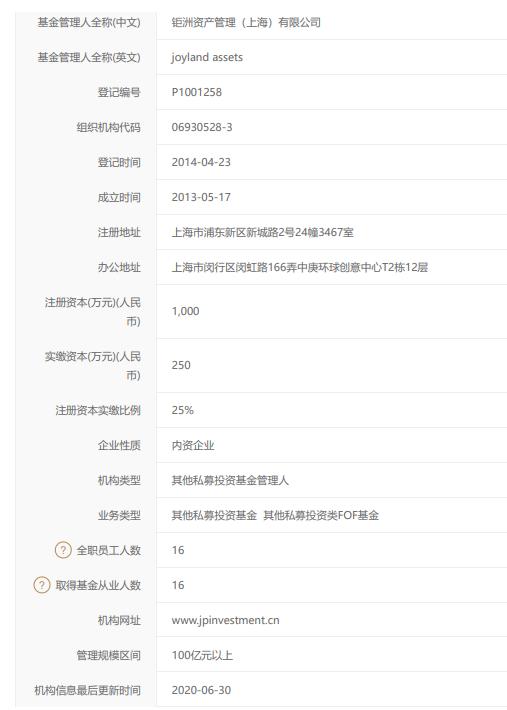Click registration number P1001258
507x710 pixels.
click(196, 92)
